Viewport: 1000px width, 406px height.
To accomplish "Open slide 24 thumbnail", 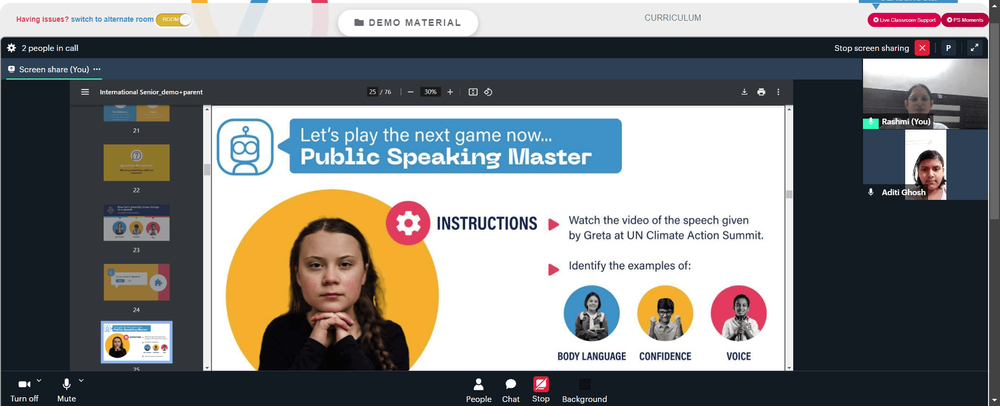I will [136, 282].
